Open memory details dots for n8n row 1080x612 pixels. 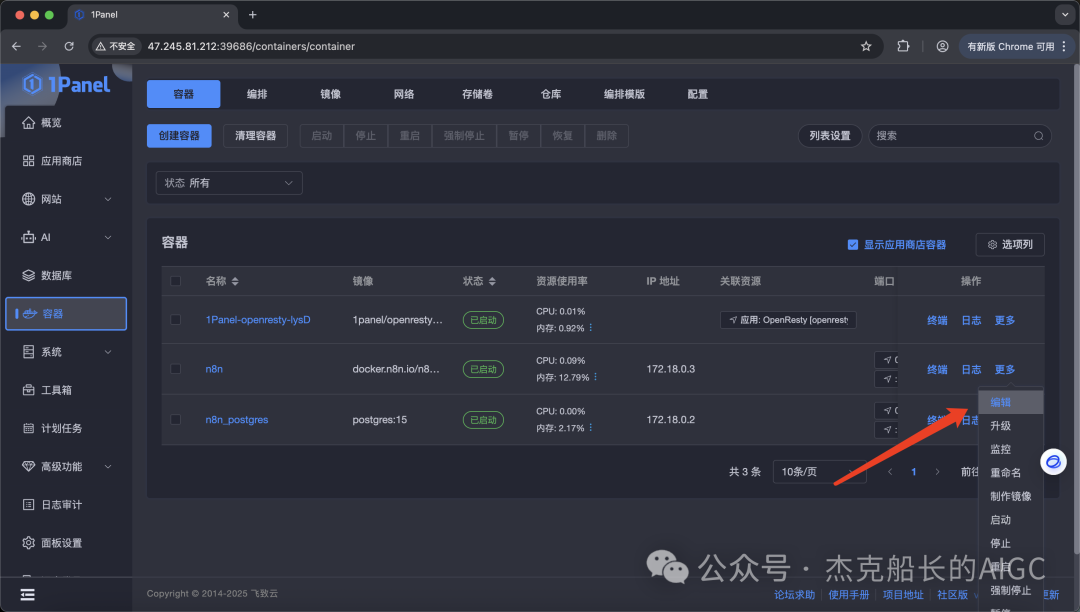(x=595, y=377)
